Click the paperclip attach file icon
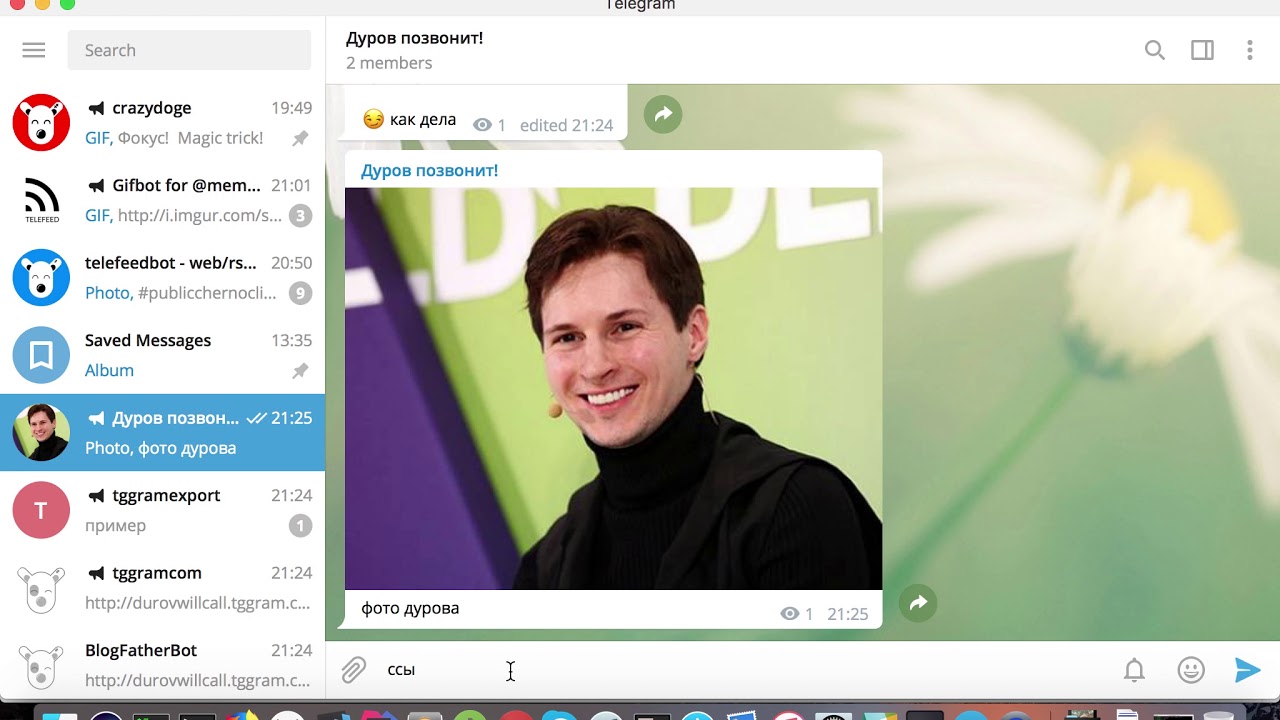Image resolution: width=1280 pixels, height=720 pixels. click(x=353, y=670)
